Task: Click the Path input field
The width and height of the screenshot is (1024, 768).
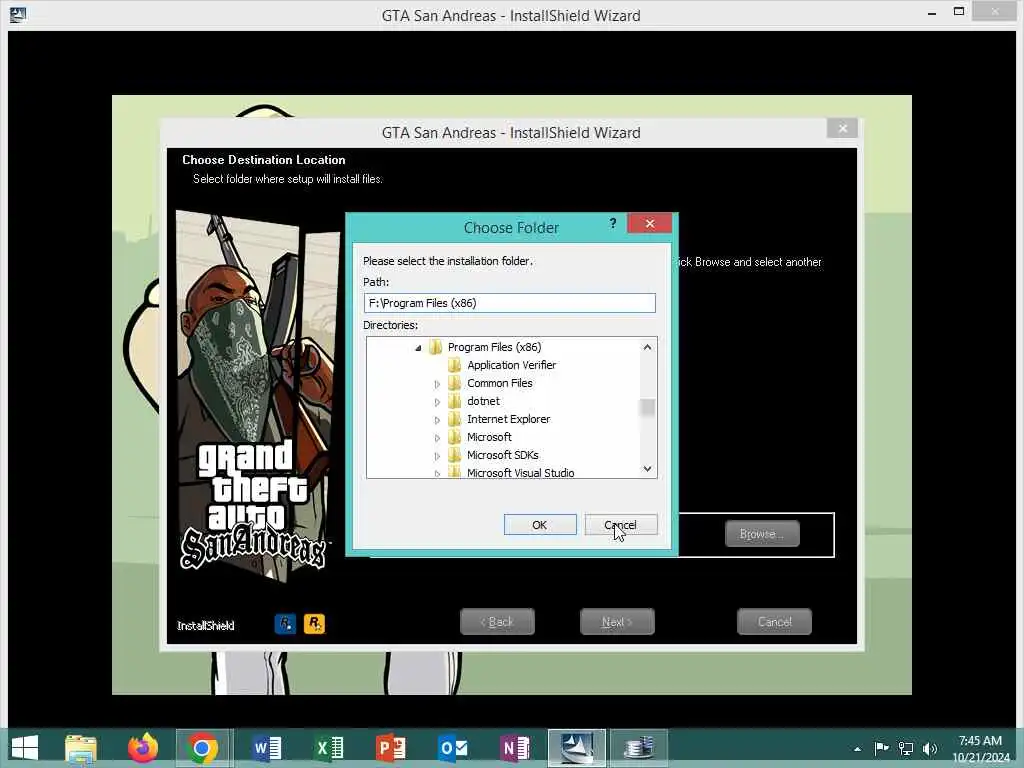Action: [x=509, y=303]
